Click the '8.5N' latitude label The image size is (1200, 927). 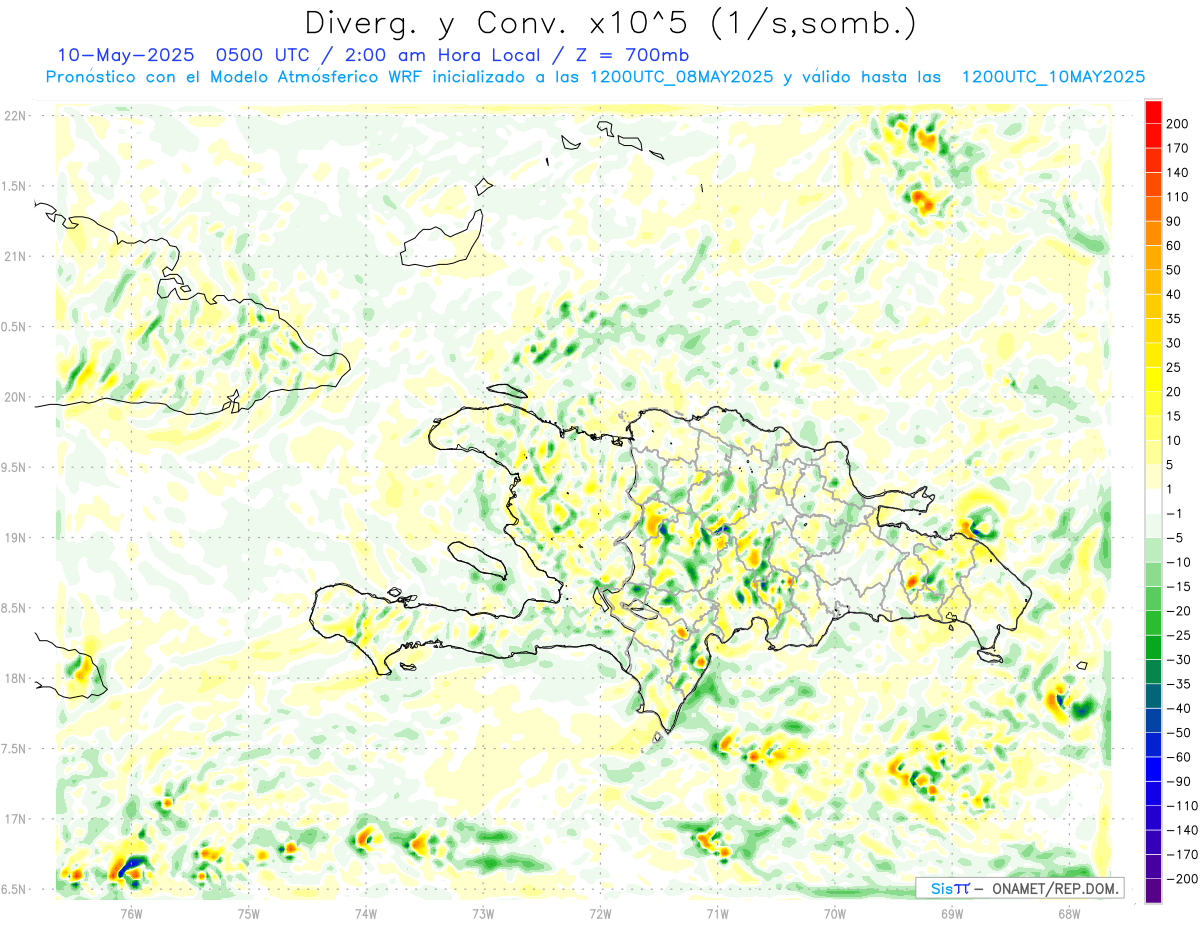(13, 608)
